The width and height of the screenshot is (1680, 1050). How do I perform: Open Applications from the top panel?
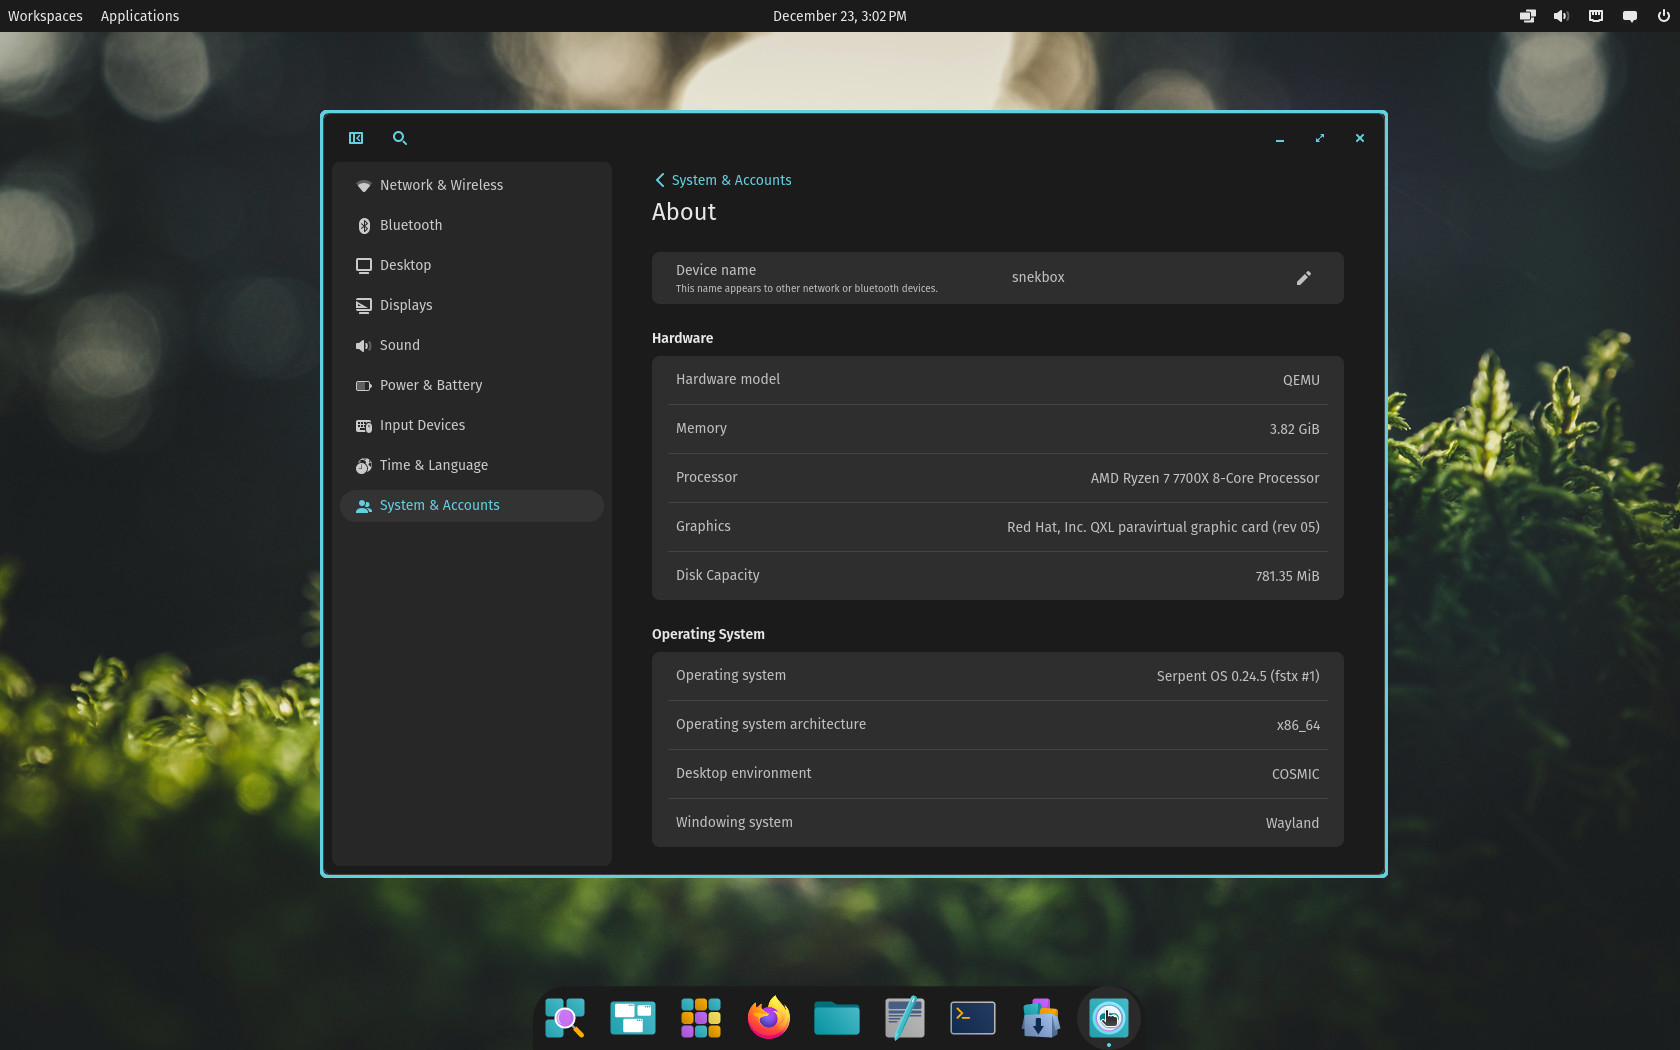[140, 16]
